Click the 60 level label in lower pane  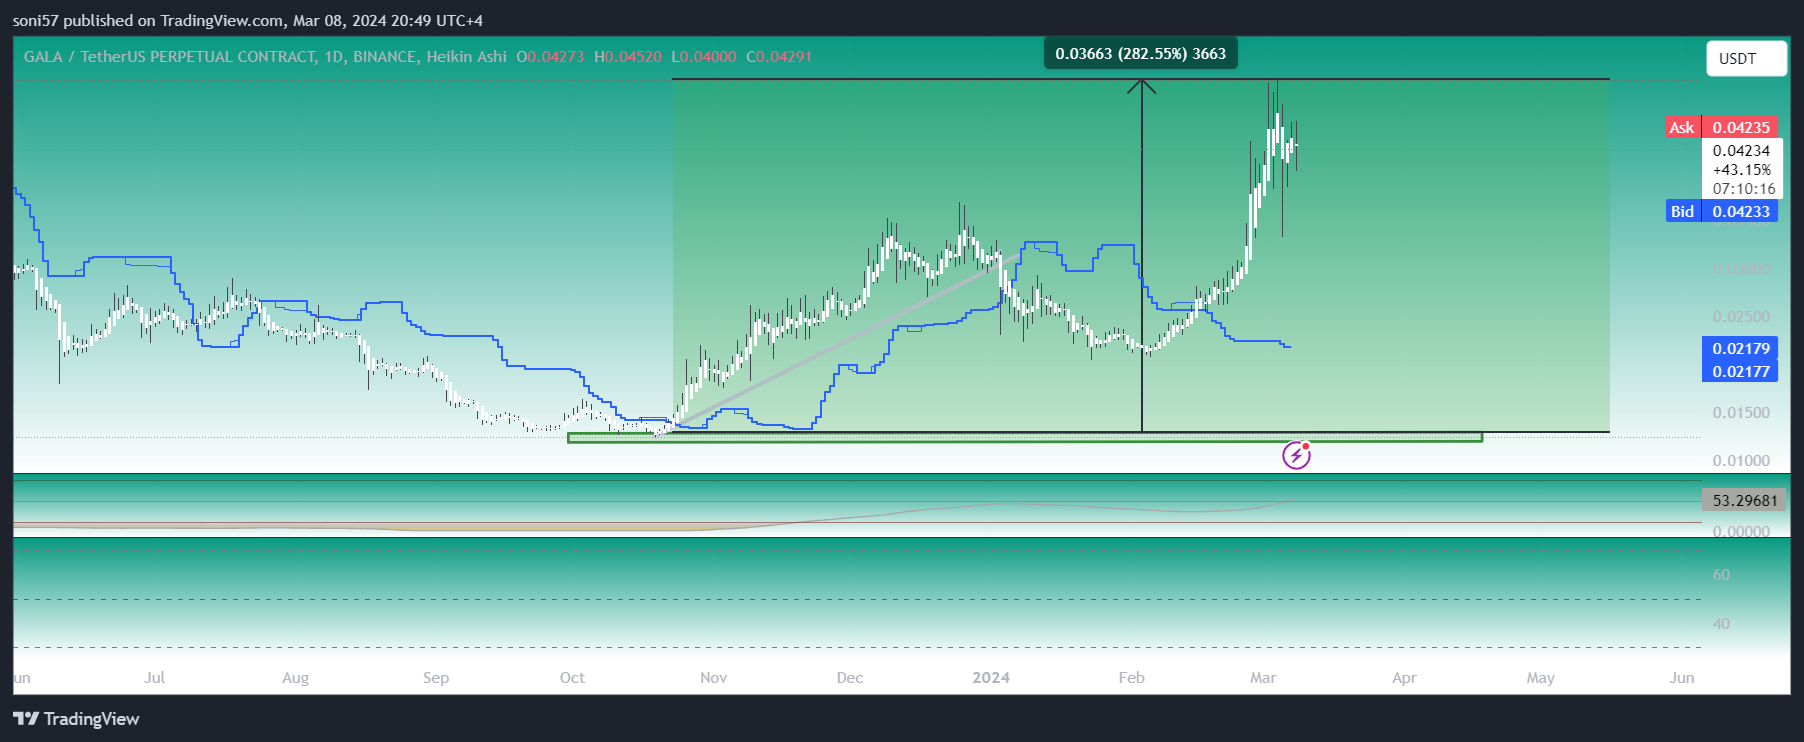tap(1721, 575)
